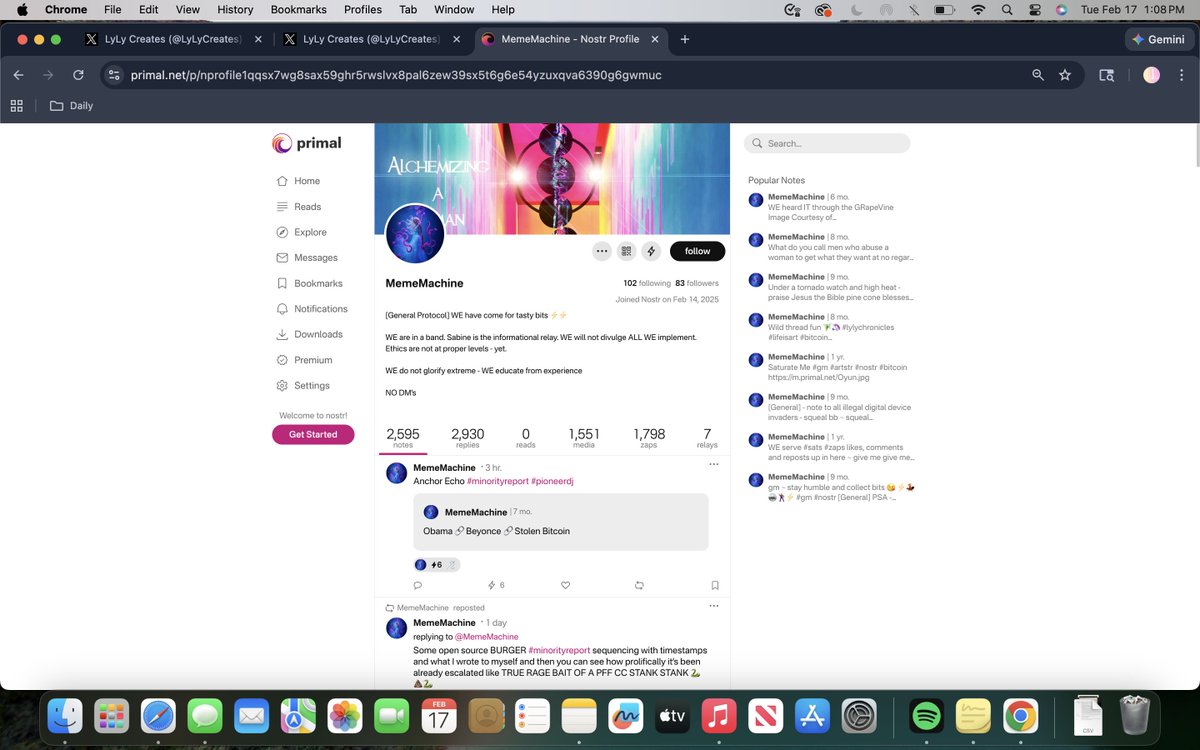This screenshot has width=1200, height=750.
Task: Open Reads in the sidebar
Action: [299, 207]
